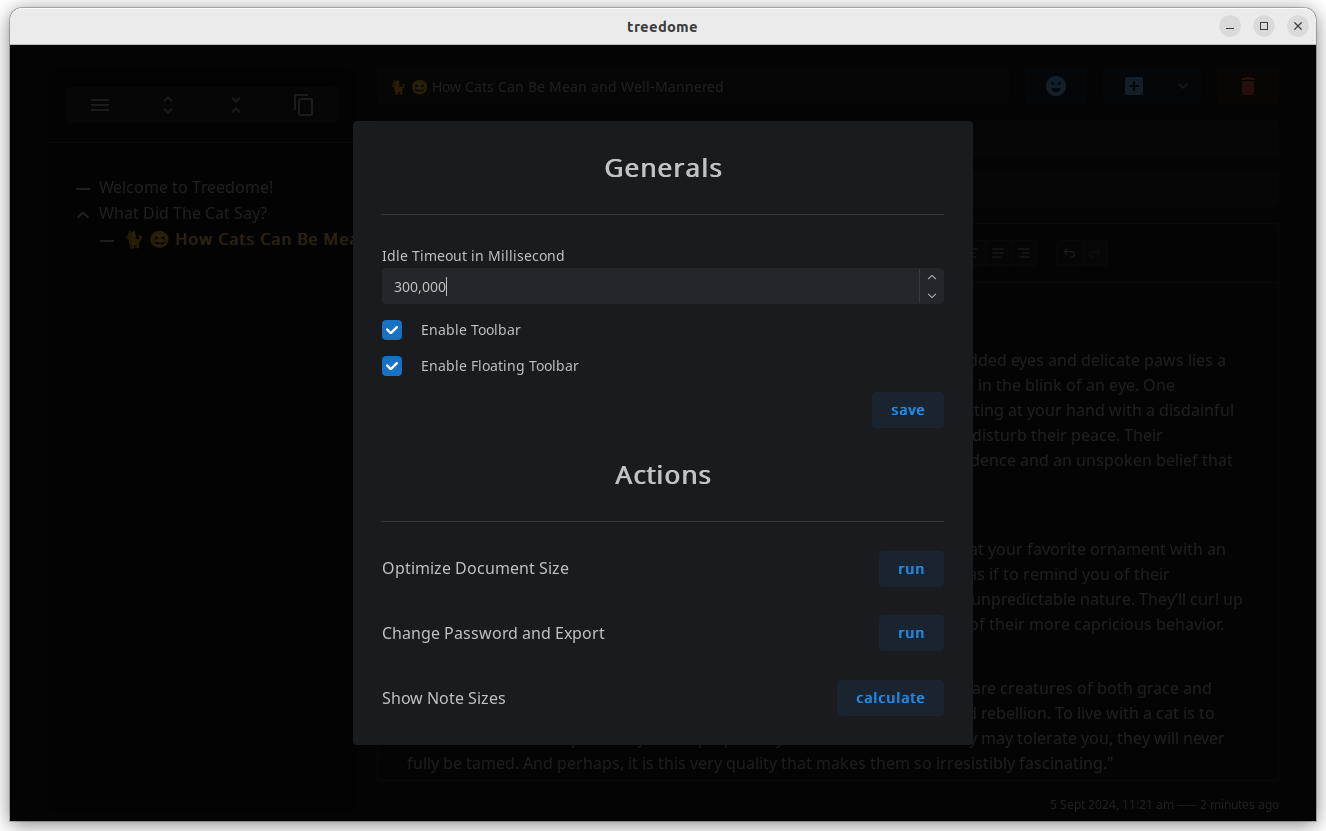Click the expand-all notes icon
The width and height of the screenshot is (1326, 831).
tap(168, 105)
